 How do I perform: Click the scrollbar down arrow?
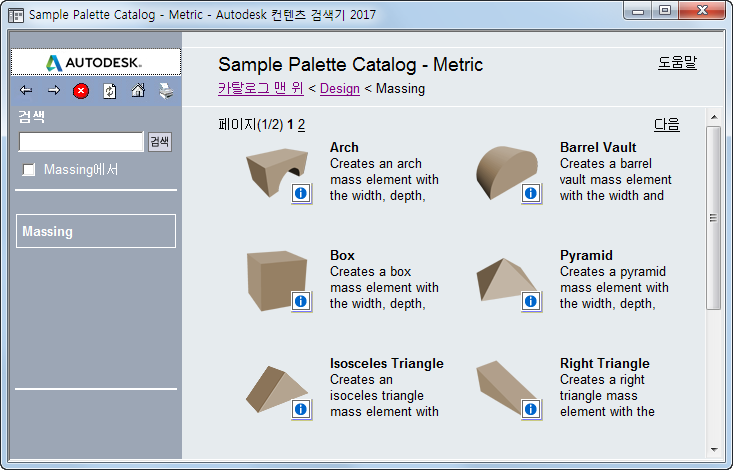tap(713, 450)
